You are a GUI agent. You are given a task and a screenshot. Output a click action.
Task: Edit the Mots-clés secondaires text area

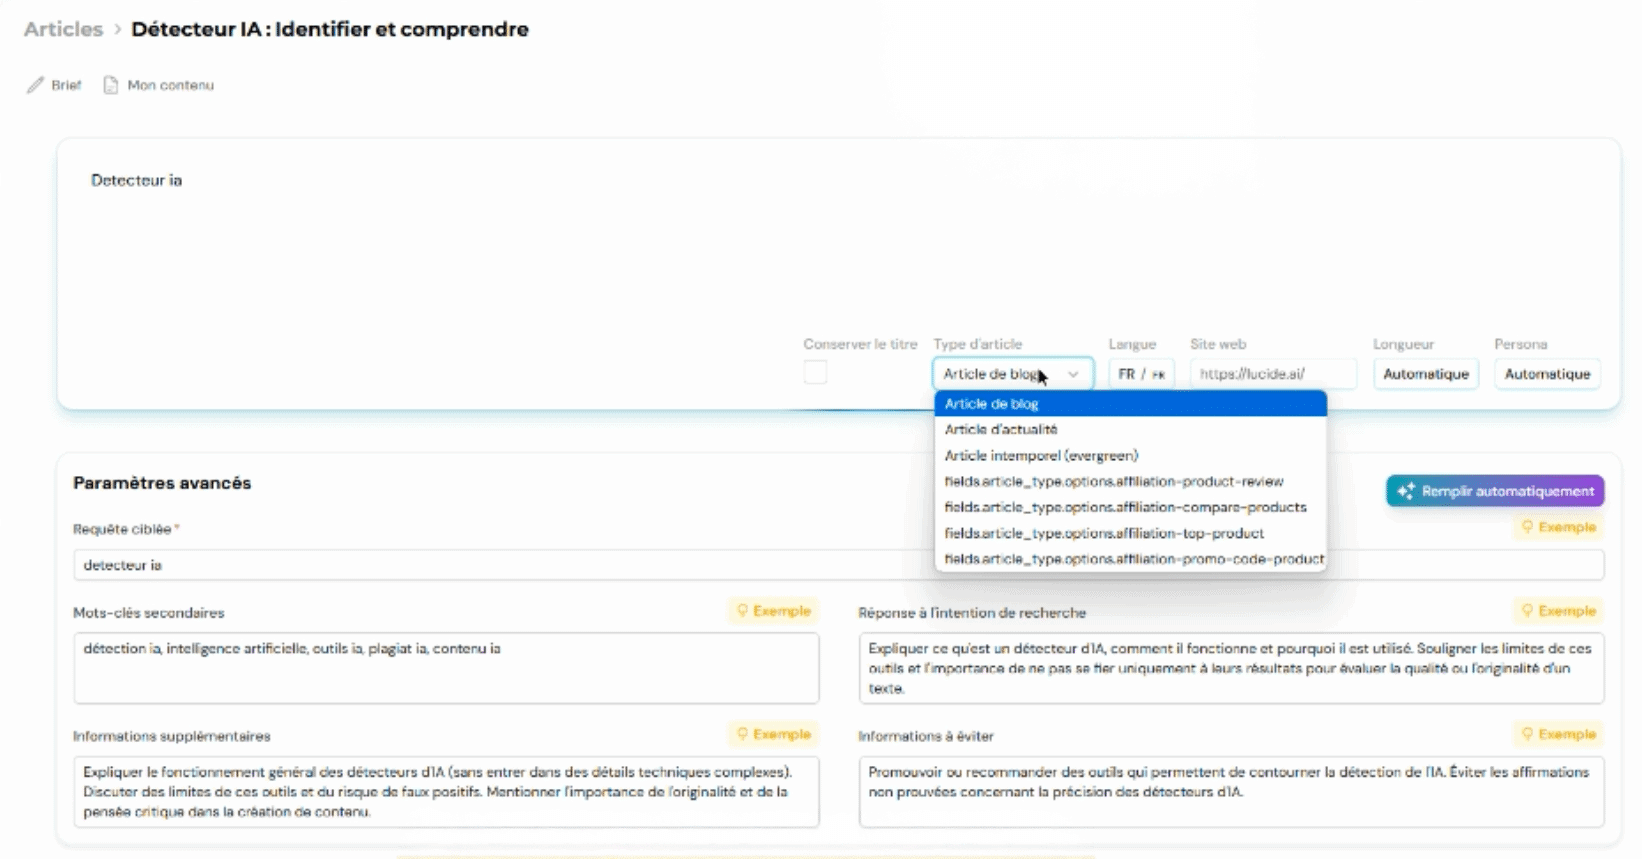[x=446, y=667]
